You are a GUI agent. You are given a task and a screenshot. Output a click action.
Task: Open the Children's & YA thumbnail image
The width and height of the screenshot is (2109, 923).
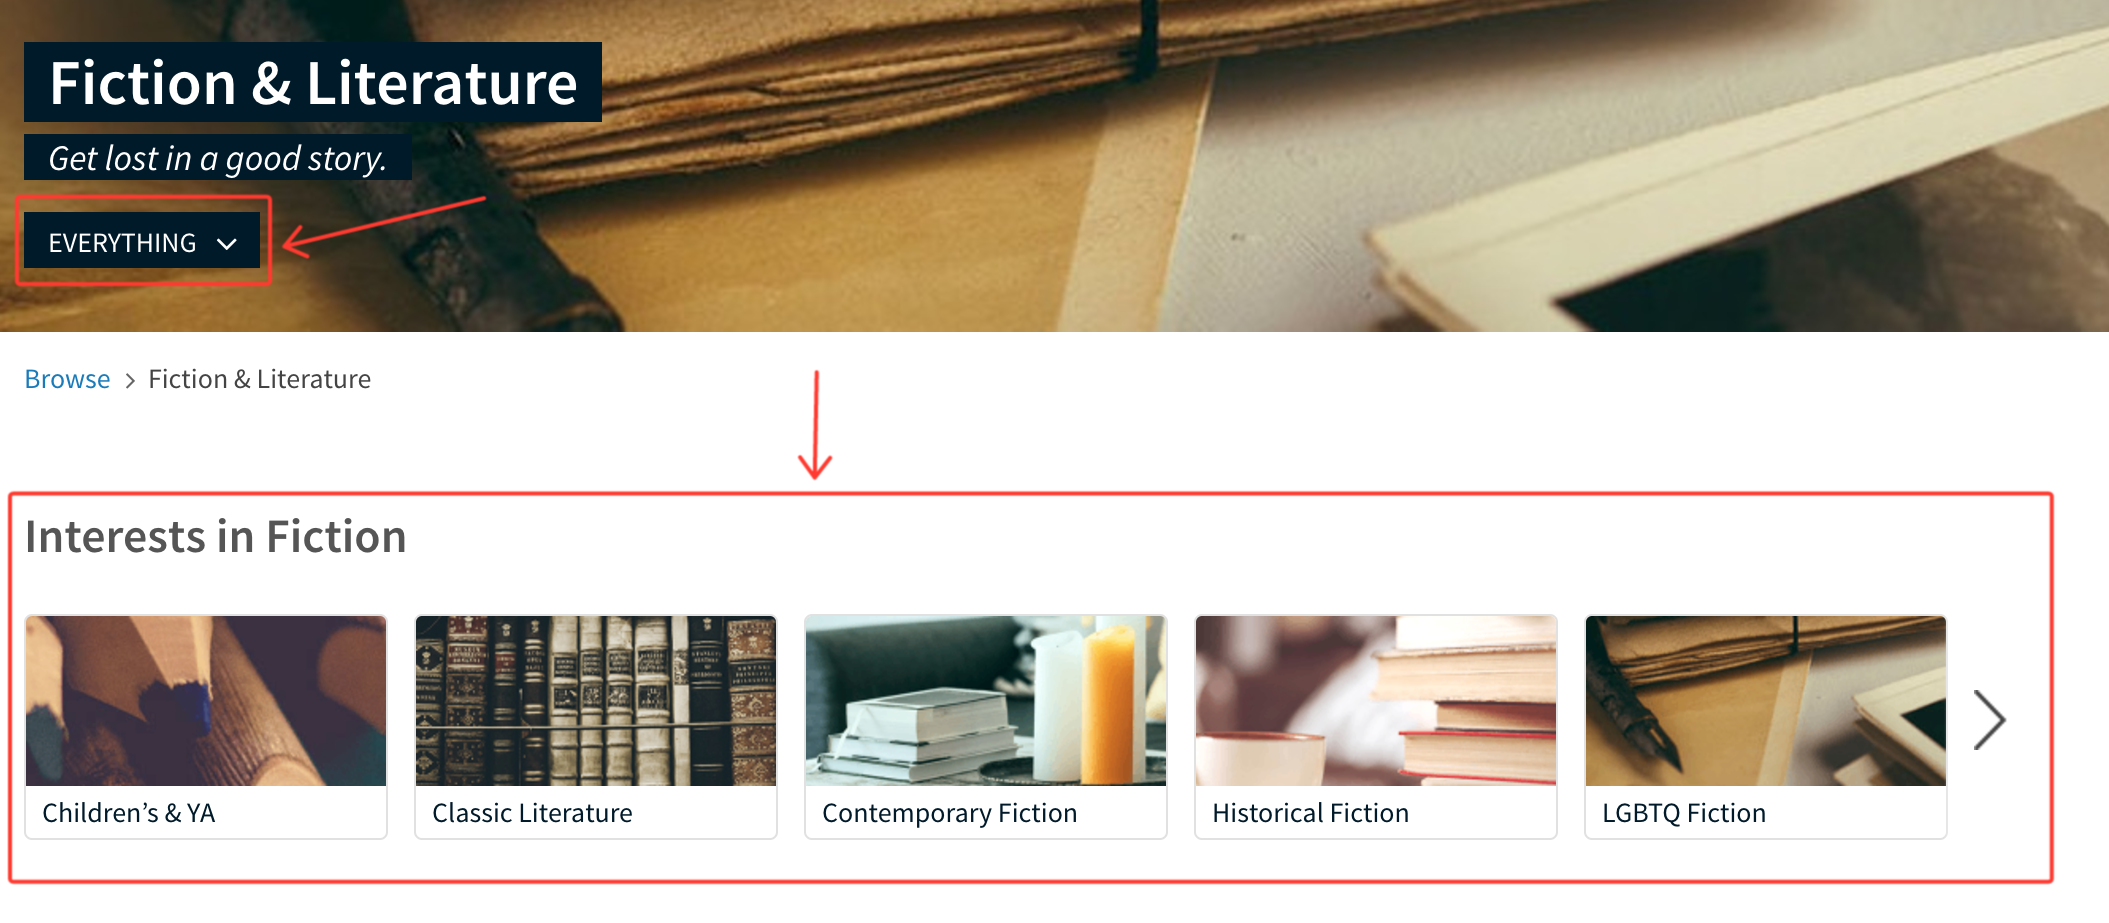point(206,701)
